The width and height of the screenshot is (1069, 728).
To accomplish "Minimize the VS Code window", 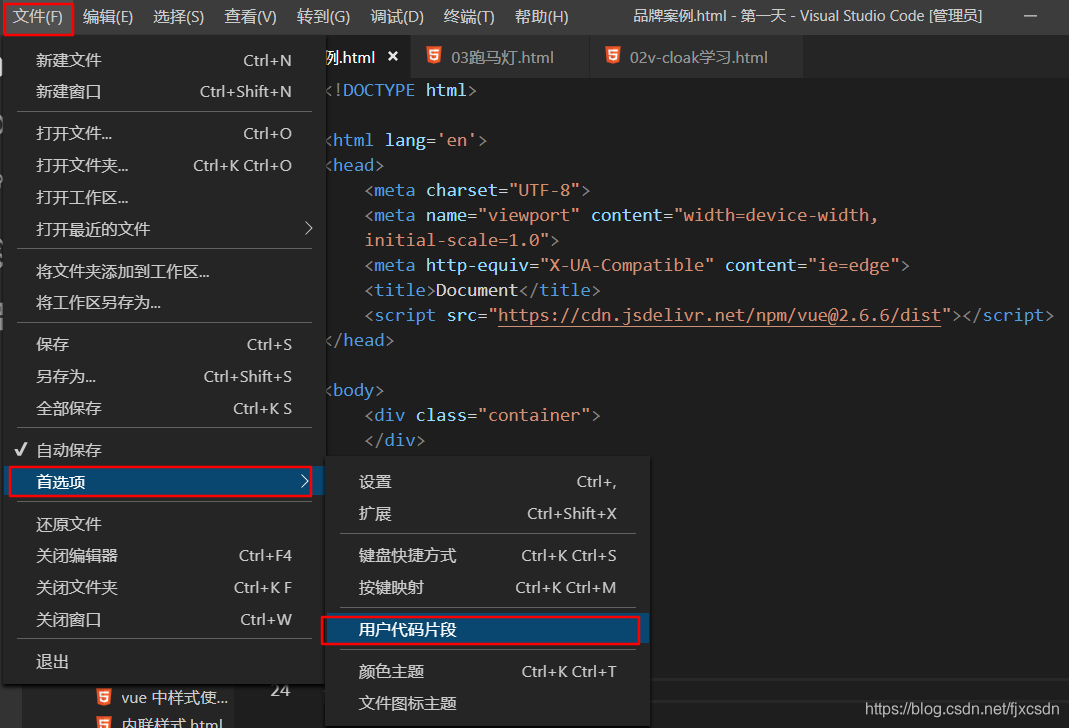I will [x=1030, y=16].
